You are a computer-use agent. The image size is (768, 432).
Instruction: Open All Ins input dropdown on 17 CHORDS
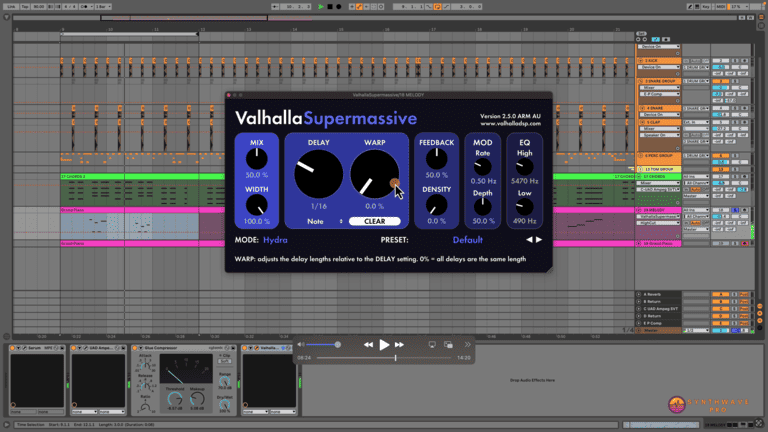[x=696, y=176]
